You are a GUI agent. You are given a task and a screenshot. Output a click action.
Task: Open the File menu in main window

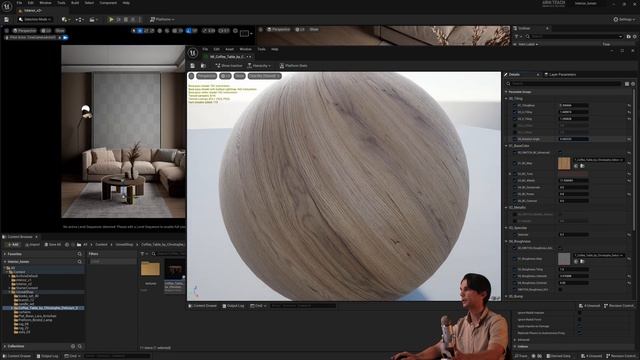(x=19, y=3)
